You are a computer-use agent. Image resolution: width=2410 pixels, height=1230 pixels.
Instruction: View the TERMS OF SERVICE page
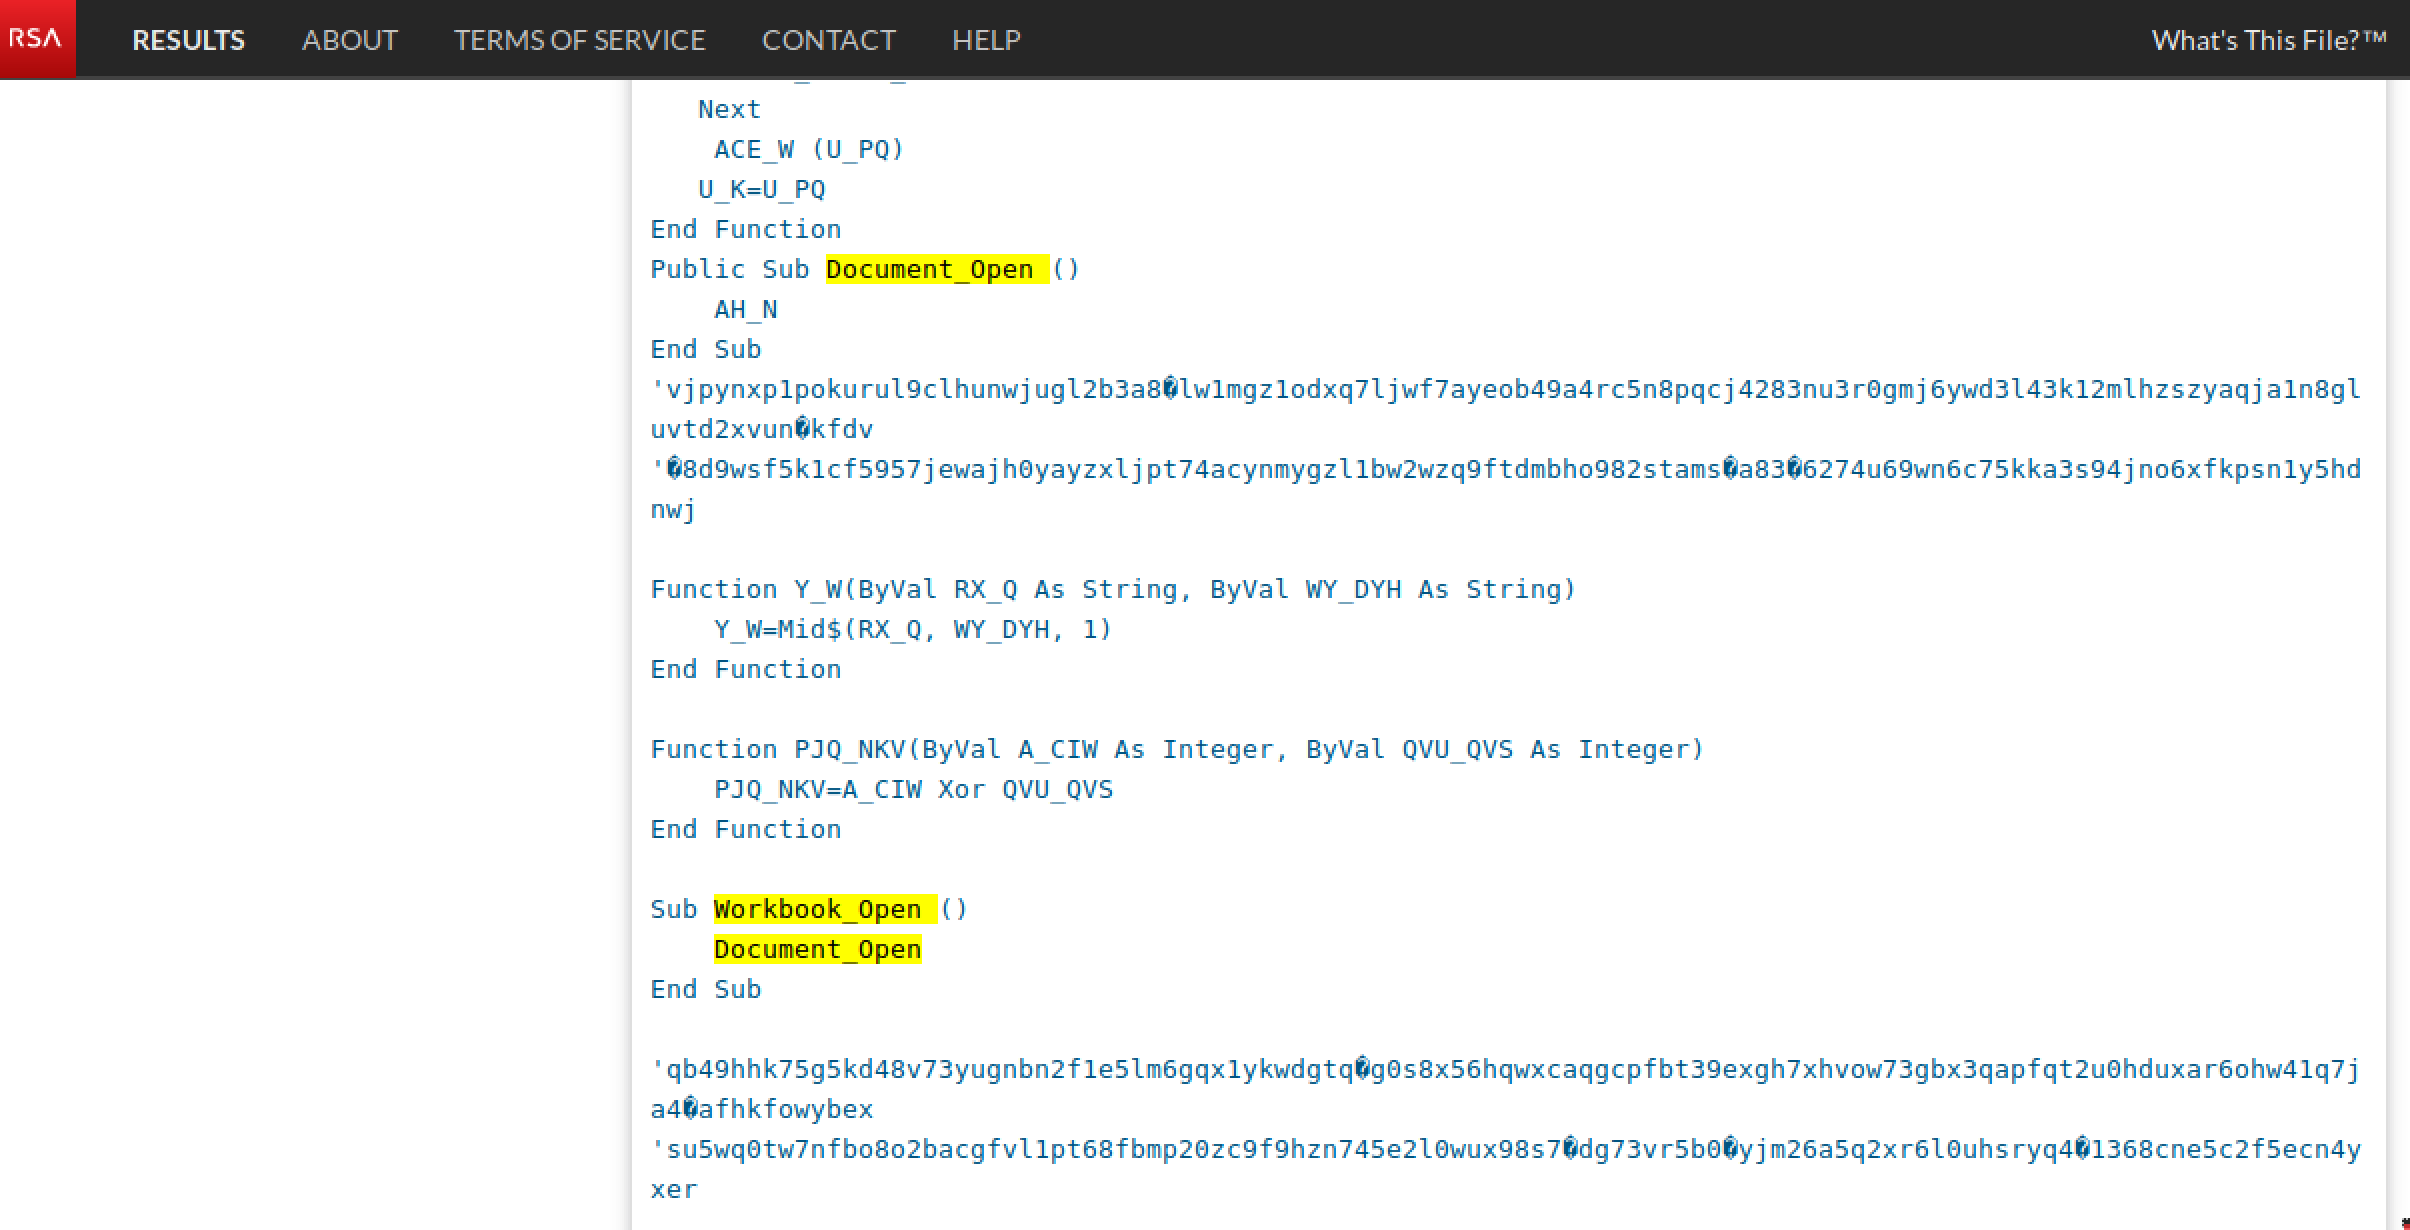[580, 40]
